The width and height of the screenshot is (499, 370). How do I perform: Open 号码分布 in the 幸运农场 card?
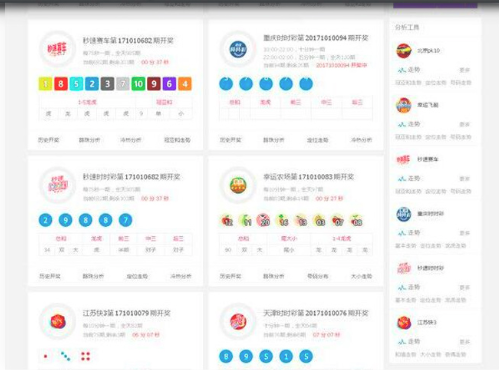[x=318, y=276]
